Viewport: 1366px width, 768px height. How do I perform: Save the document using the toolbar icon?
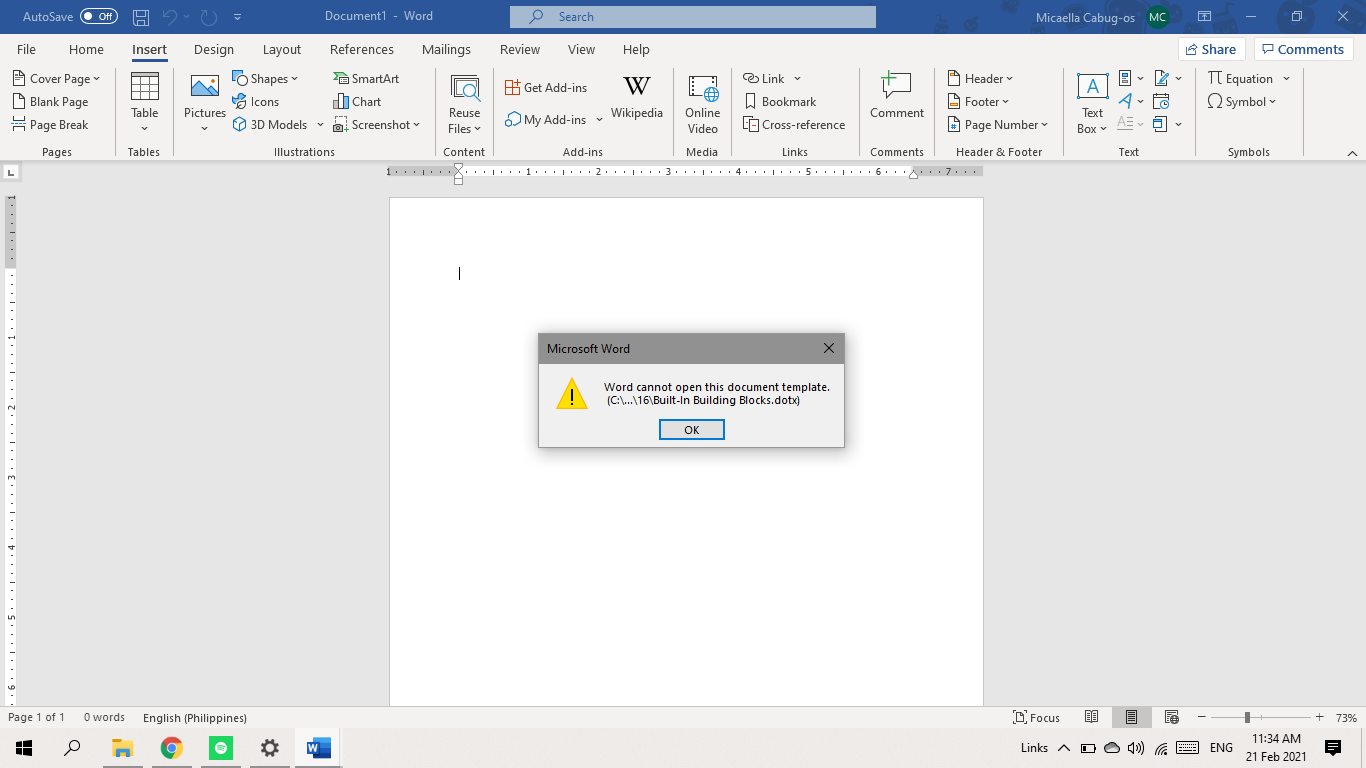pyautogui.click(x=141, y=17)
